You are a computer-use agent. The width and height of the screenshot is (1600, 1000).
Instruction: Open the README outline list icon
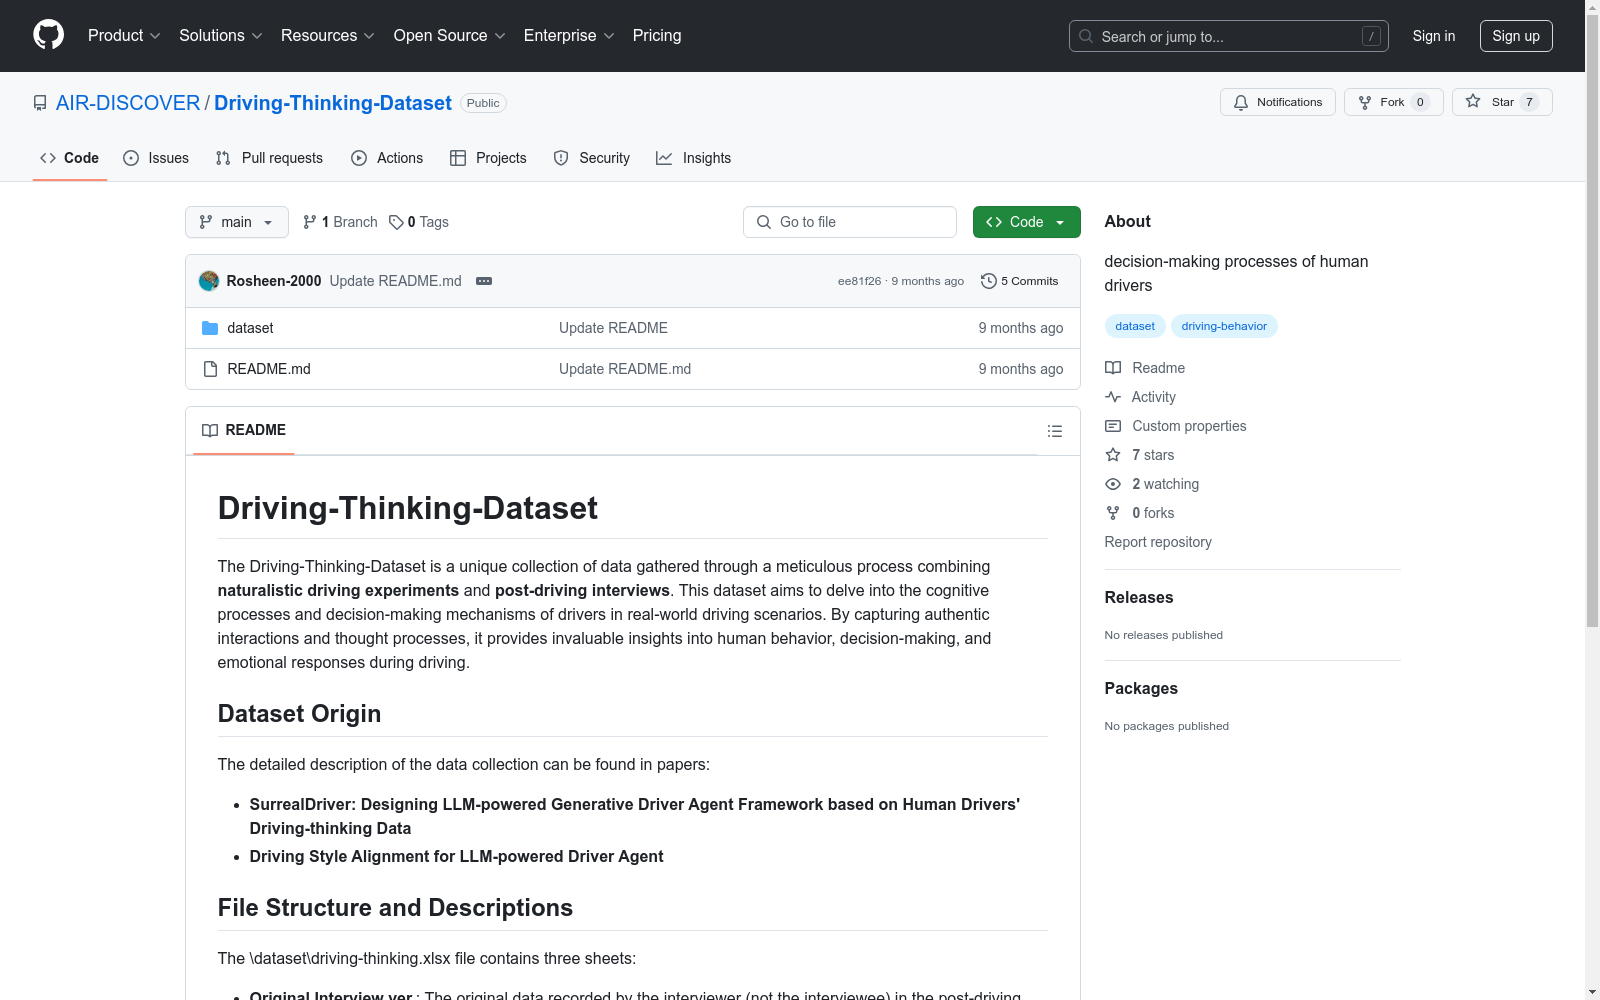point(1054,431)
